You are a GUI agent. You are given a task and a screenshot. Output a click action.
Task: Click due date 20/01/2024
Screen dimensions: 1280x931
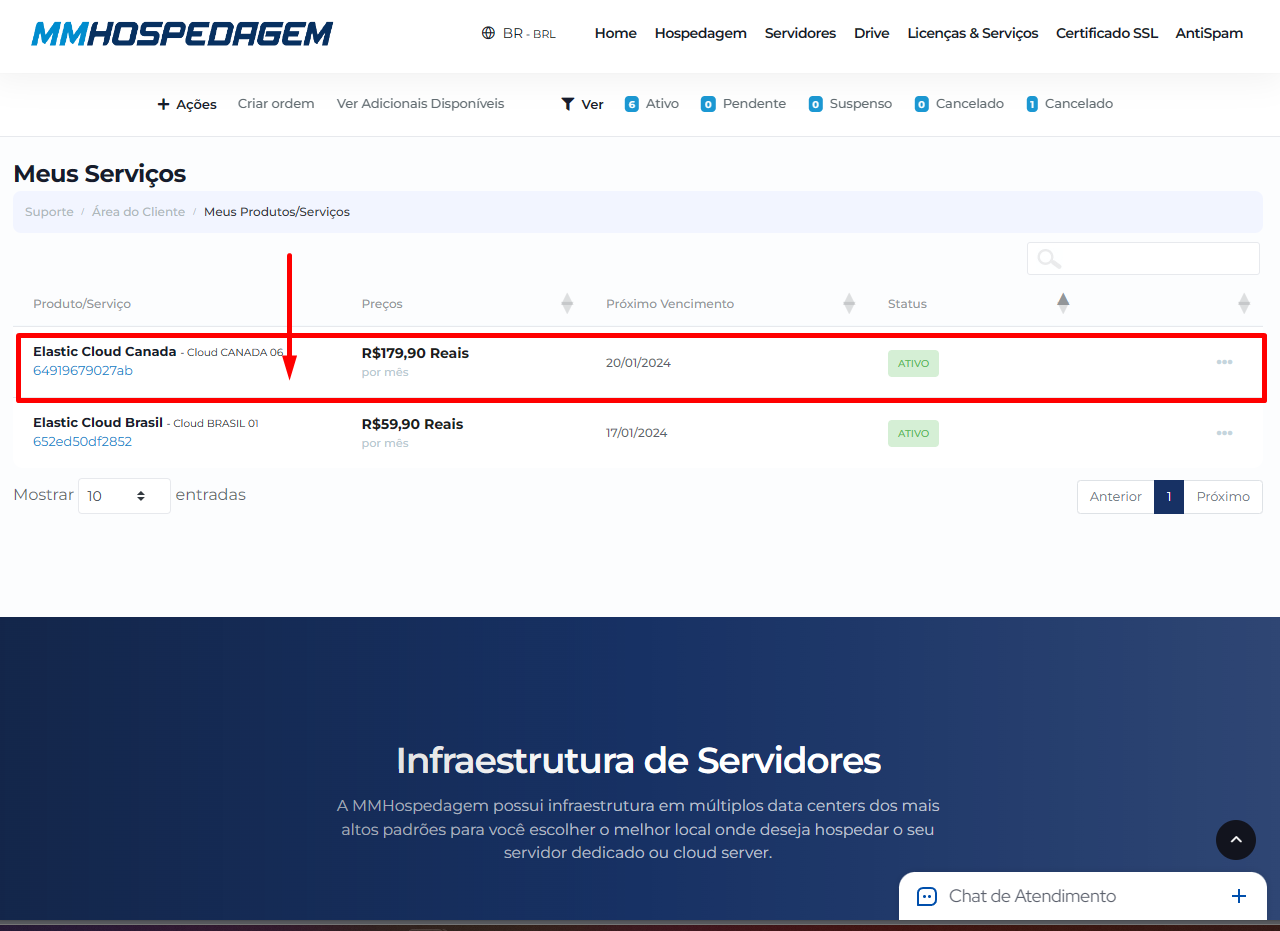[x=638, y=363]
